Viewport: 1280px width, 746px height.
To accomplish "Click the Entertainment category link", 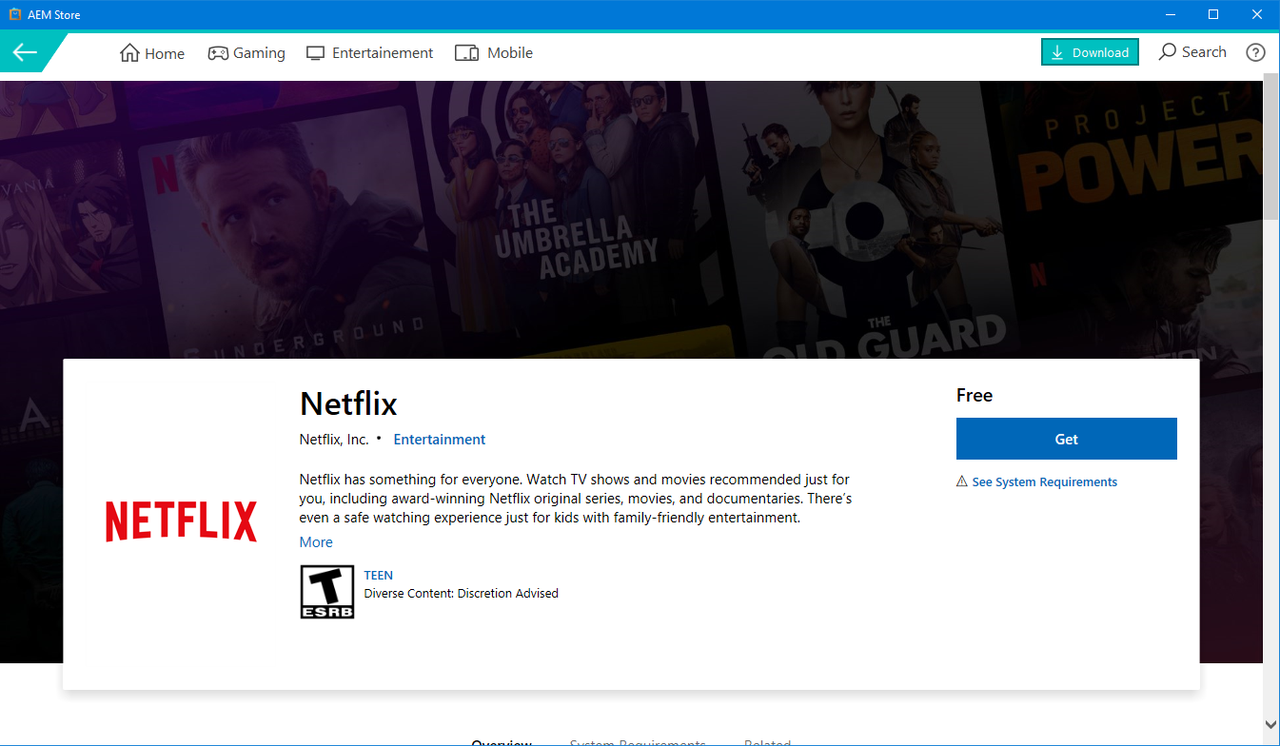I will point(440,439).
